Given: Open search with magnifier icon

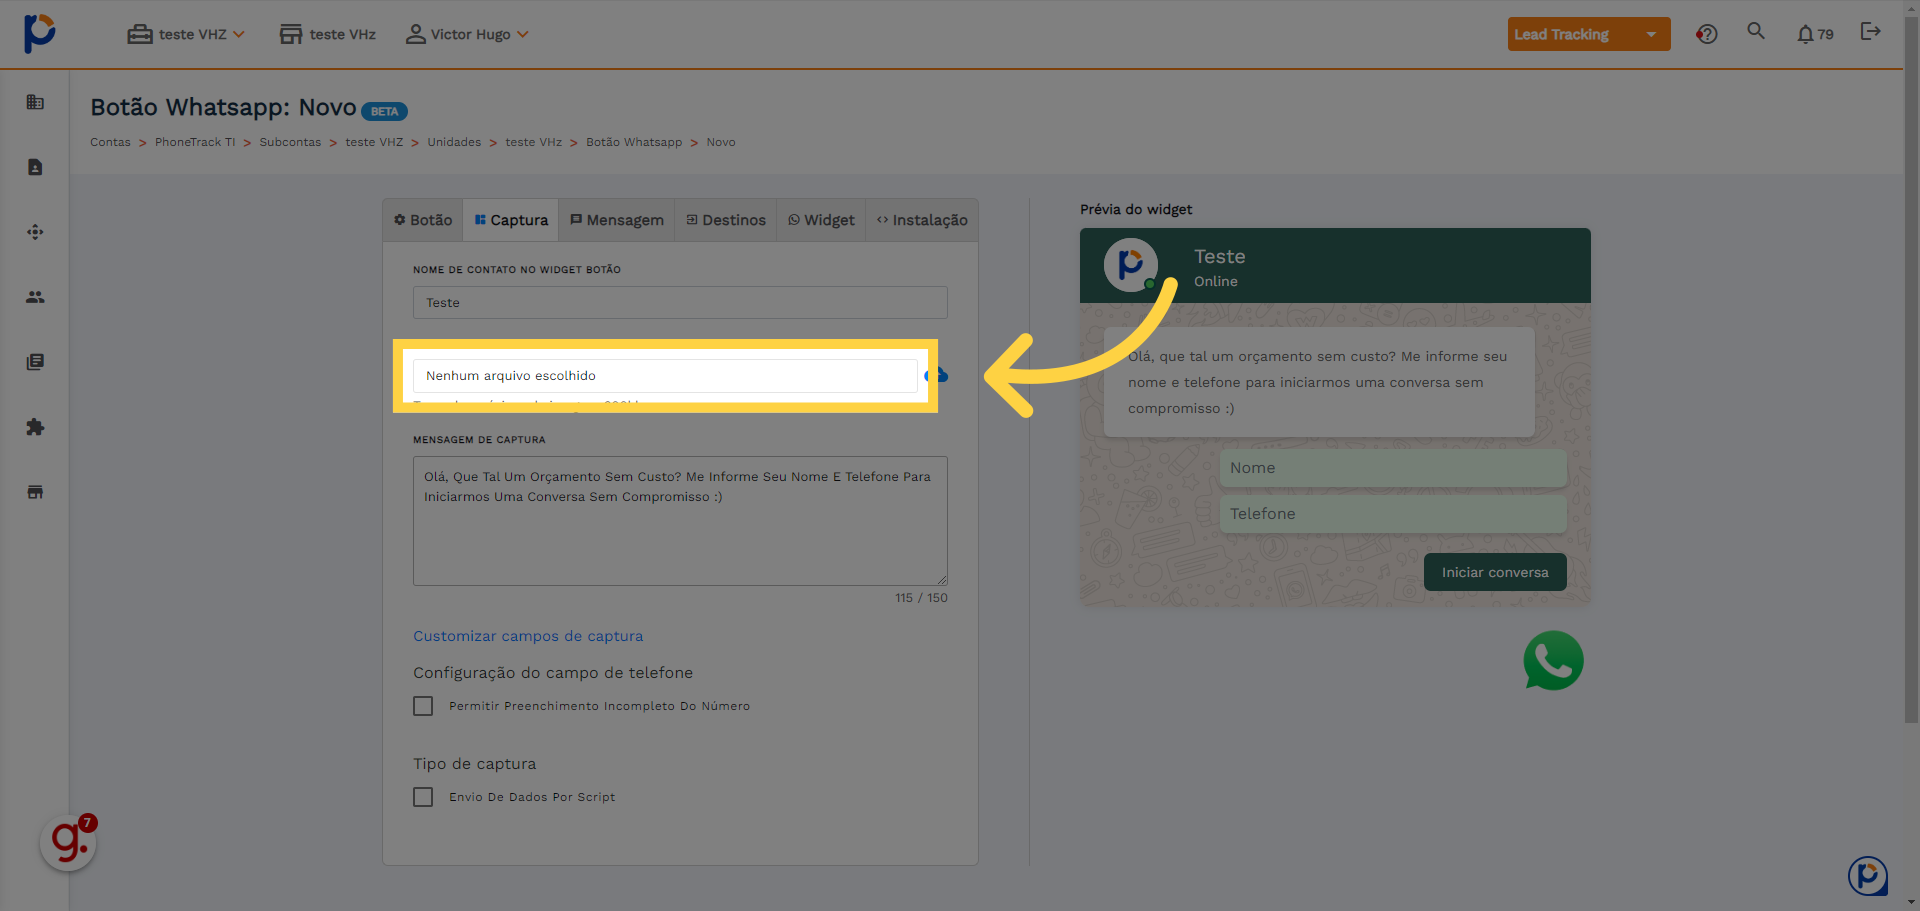Looking at the screenshot, I should 1756,31.
